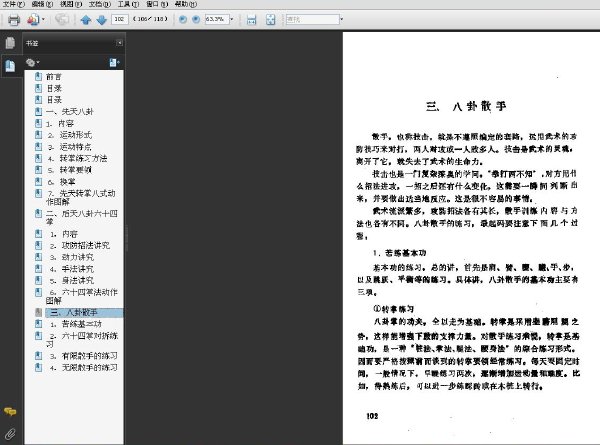The image size is (600, 445).
Task: Click the zoom out round button
Action: (183, 19)
